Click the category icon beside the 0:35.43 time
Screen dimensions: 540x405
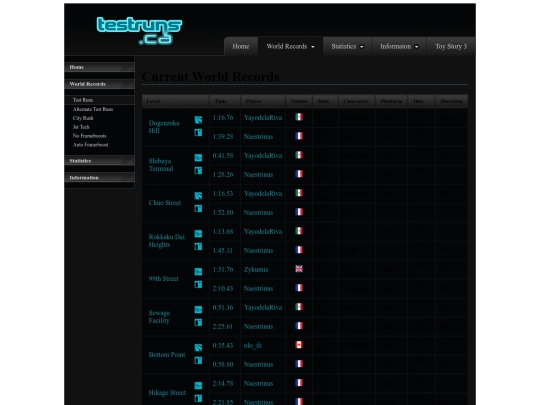click(198, 347)
